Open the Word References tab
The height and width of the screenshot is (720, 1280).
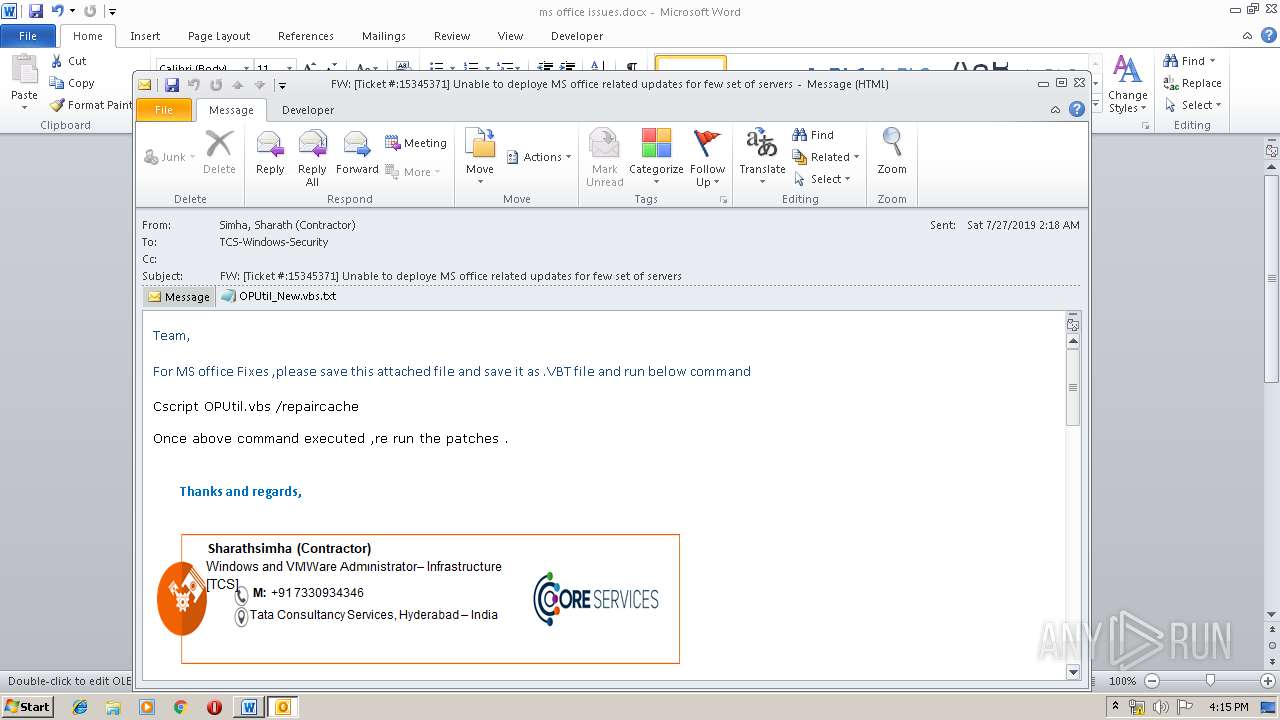click(x=306, y=36)
